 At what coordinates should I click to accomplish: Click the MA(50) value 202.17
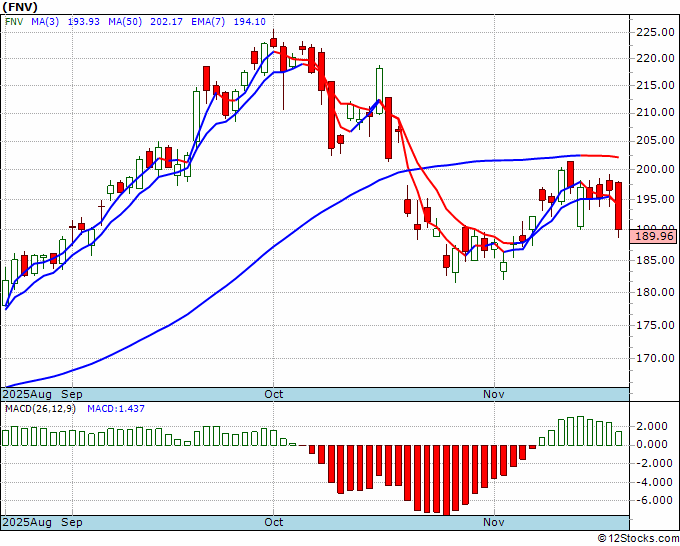[x=166, y=22]
